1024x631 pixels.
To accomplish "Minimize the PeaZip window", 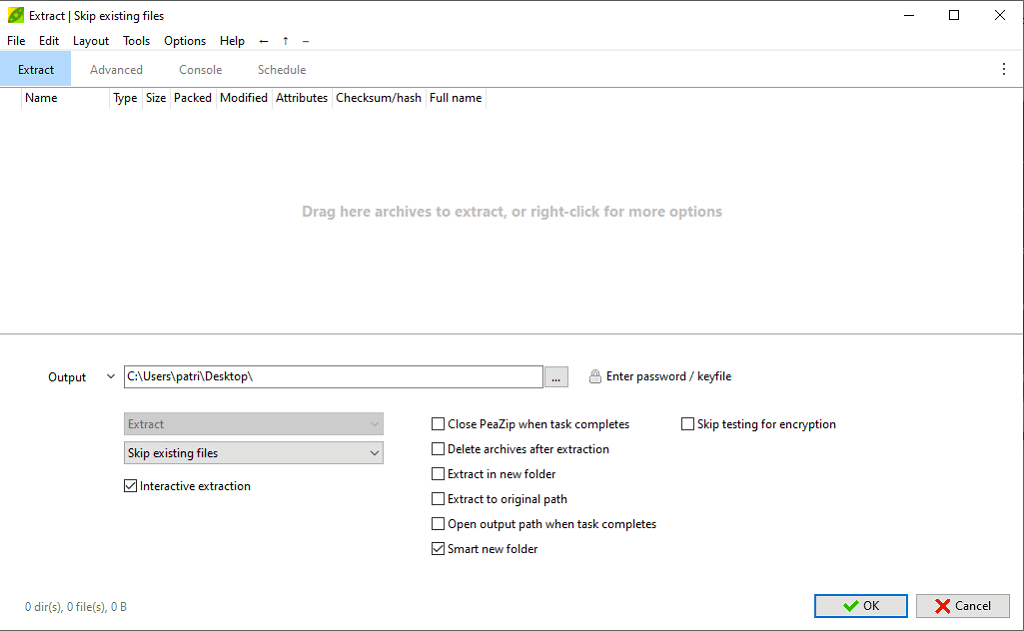I will pyautogui.click(x=908, y=15).
